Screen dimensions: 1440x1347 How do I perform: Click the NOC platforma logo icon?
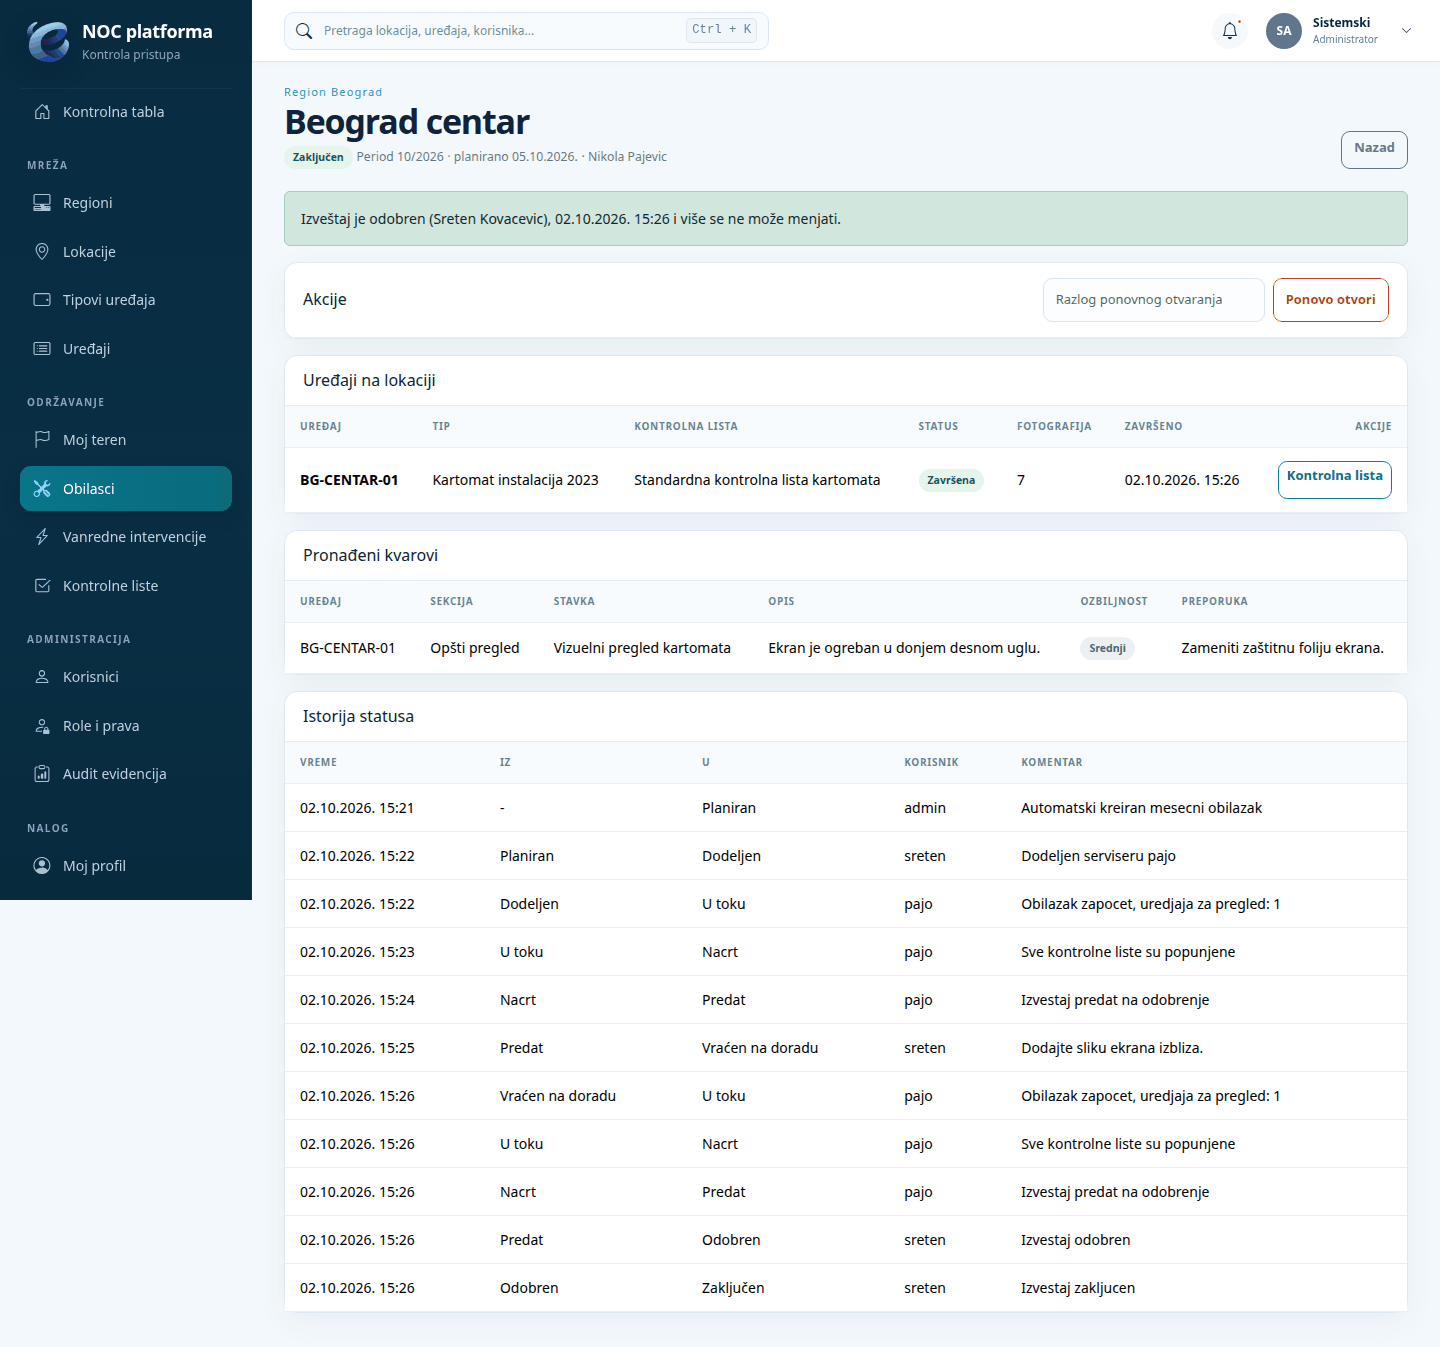pos(48,41)
